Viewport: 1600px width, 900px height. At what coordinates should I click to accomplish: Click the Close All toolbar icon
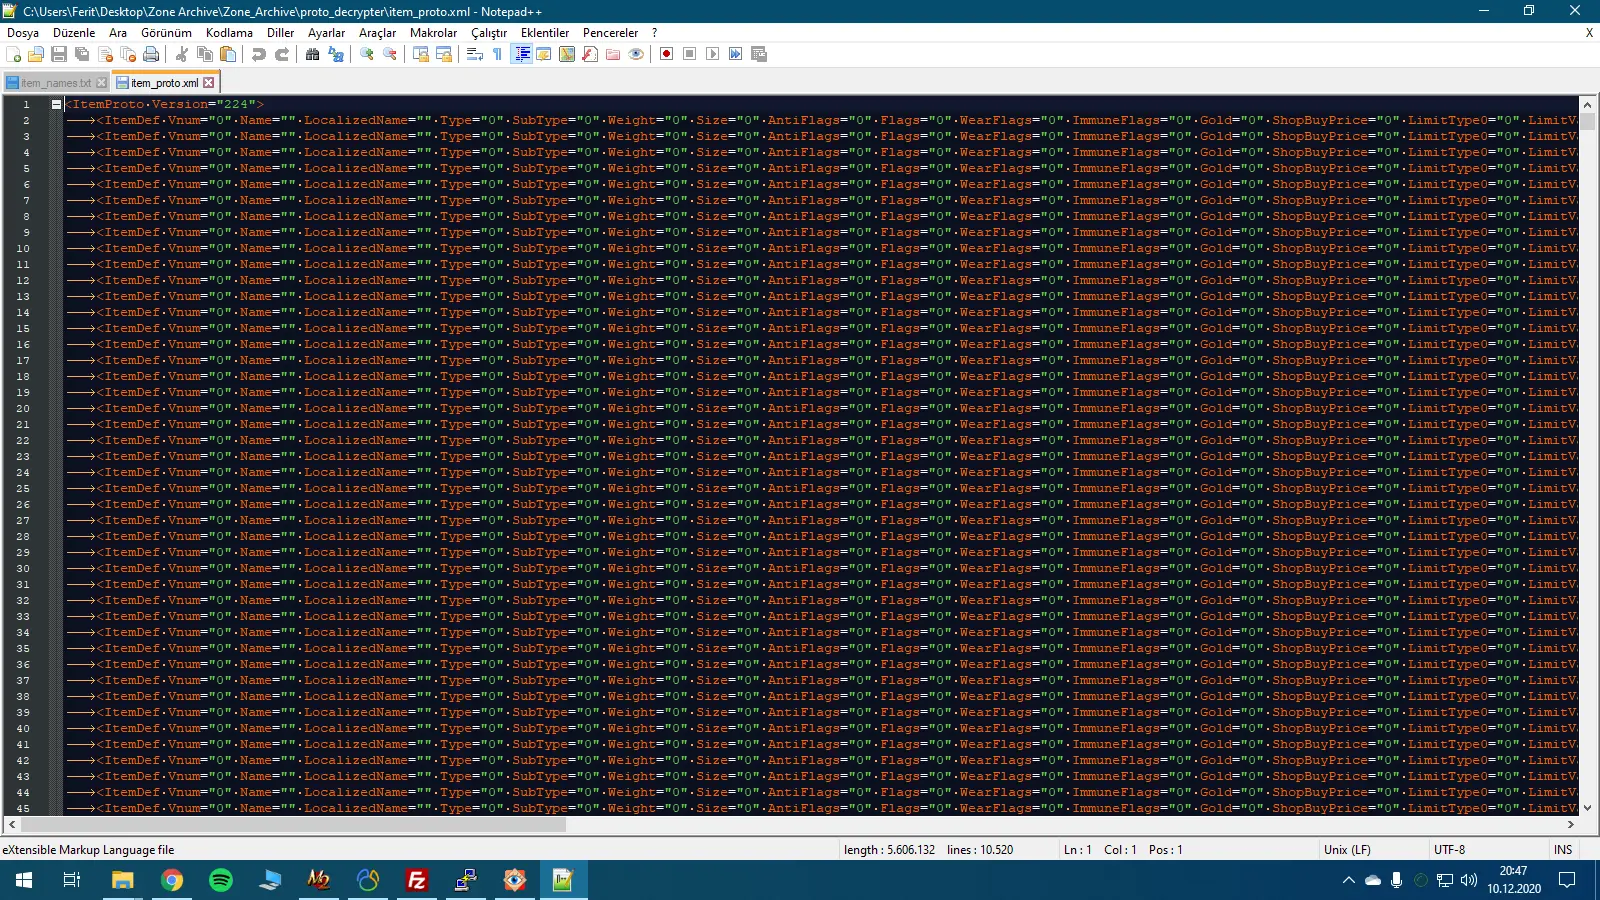[128, 54]
